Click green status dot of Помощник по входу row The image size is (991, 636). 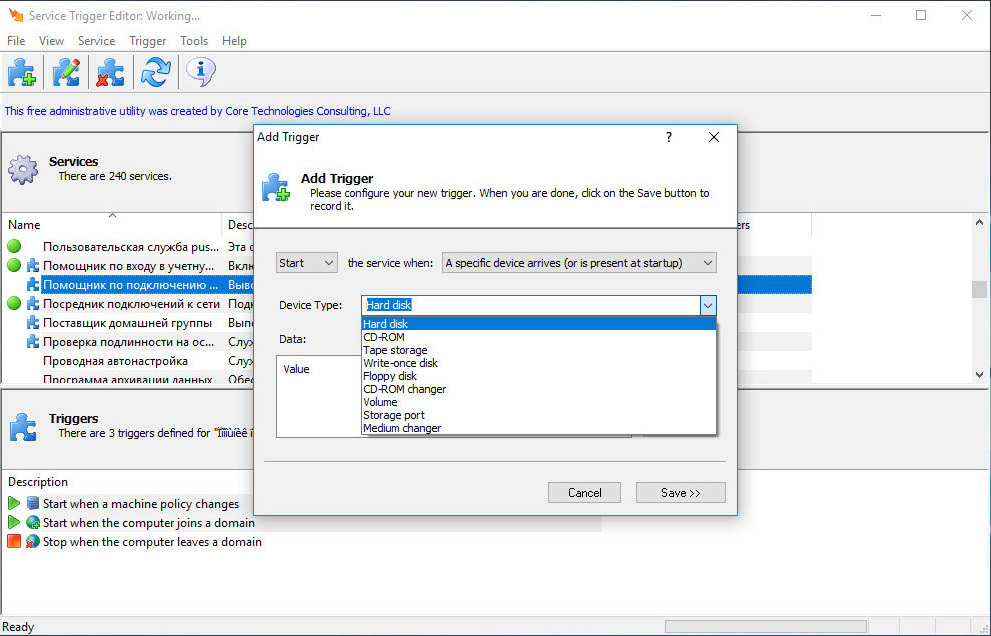[14, 265]
